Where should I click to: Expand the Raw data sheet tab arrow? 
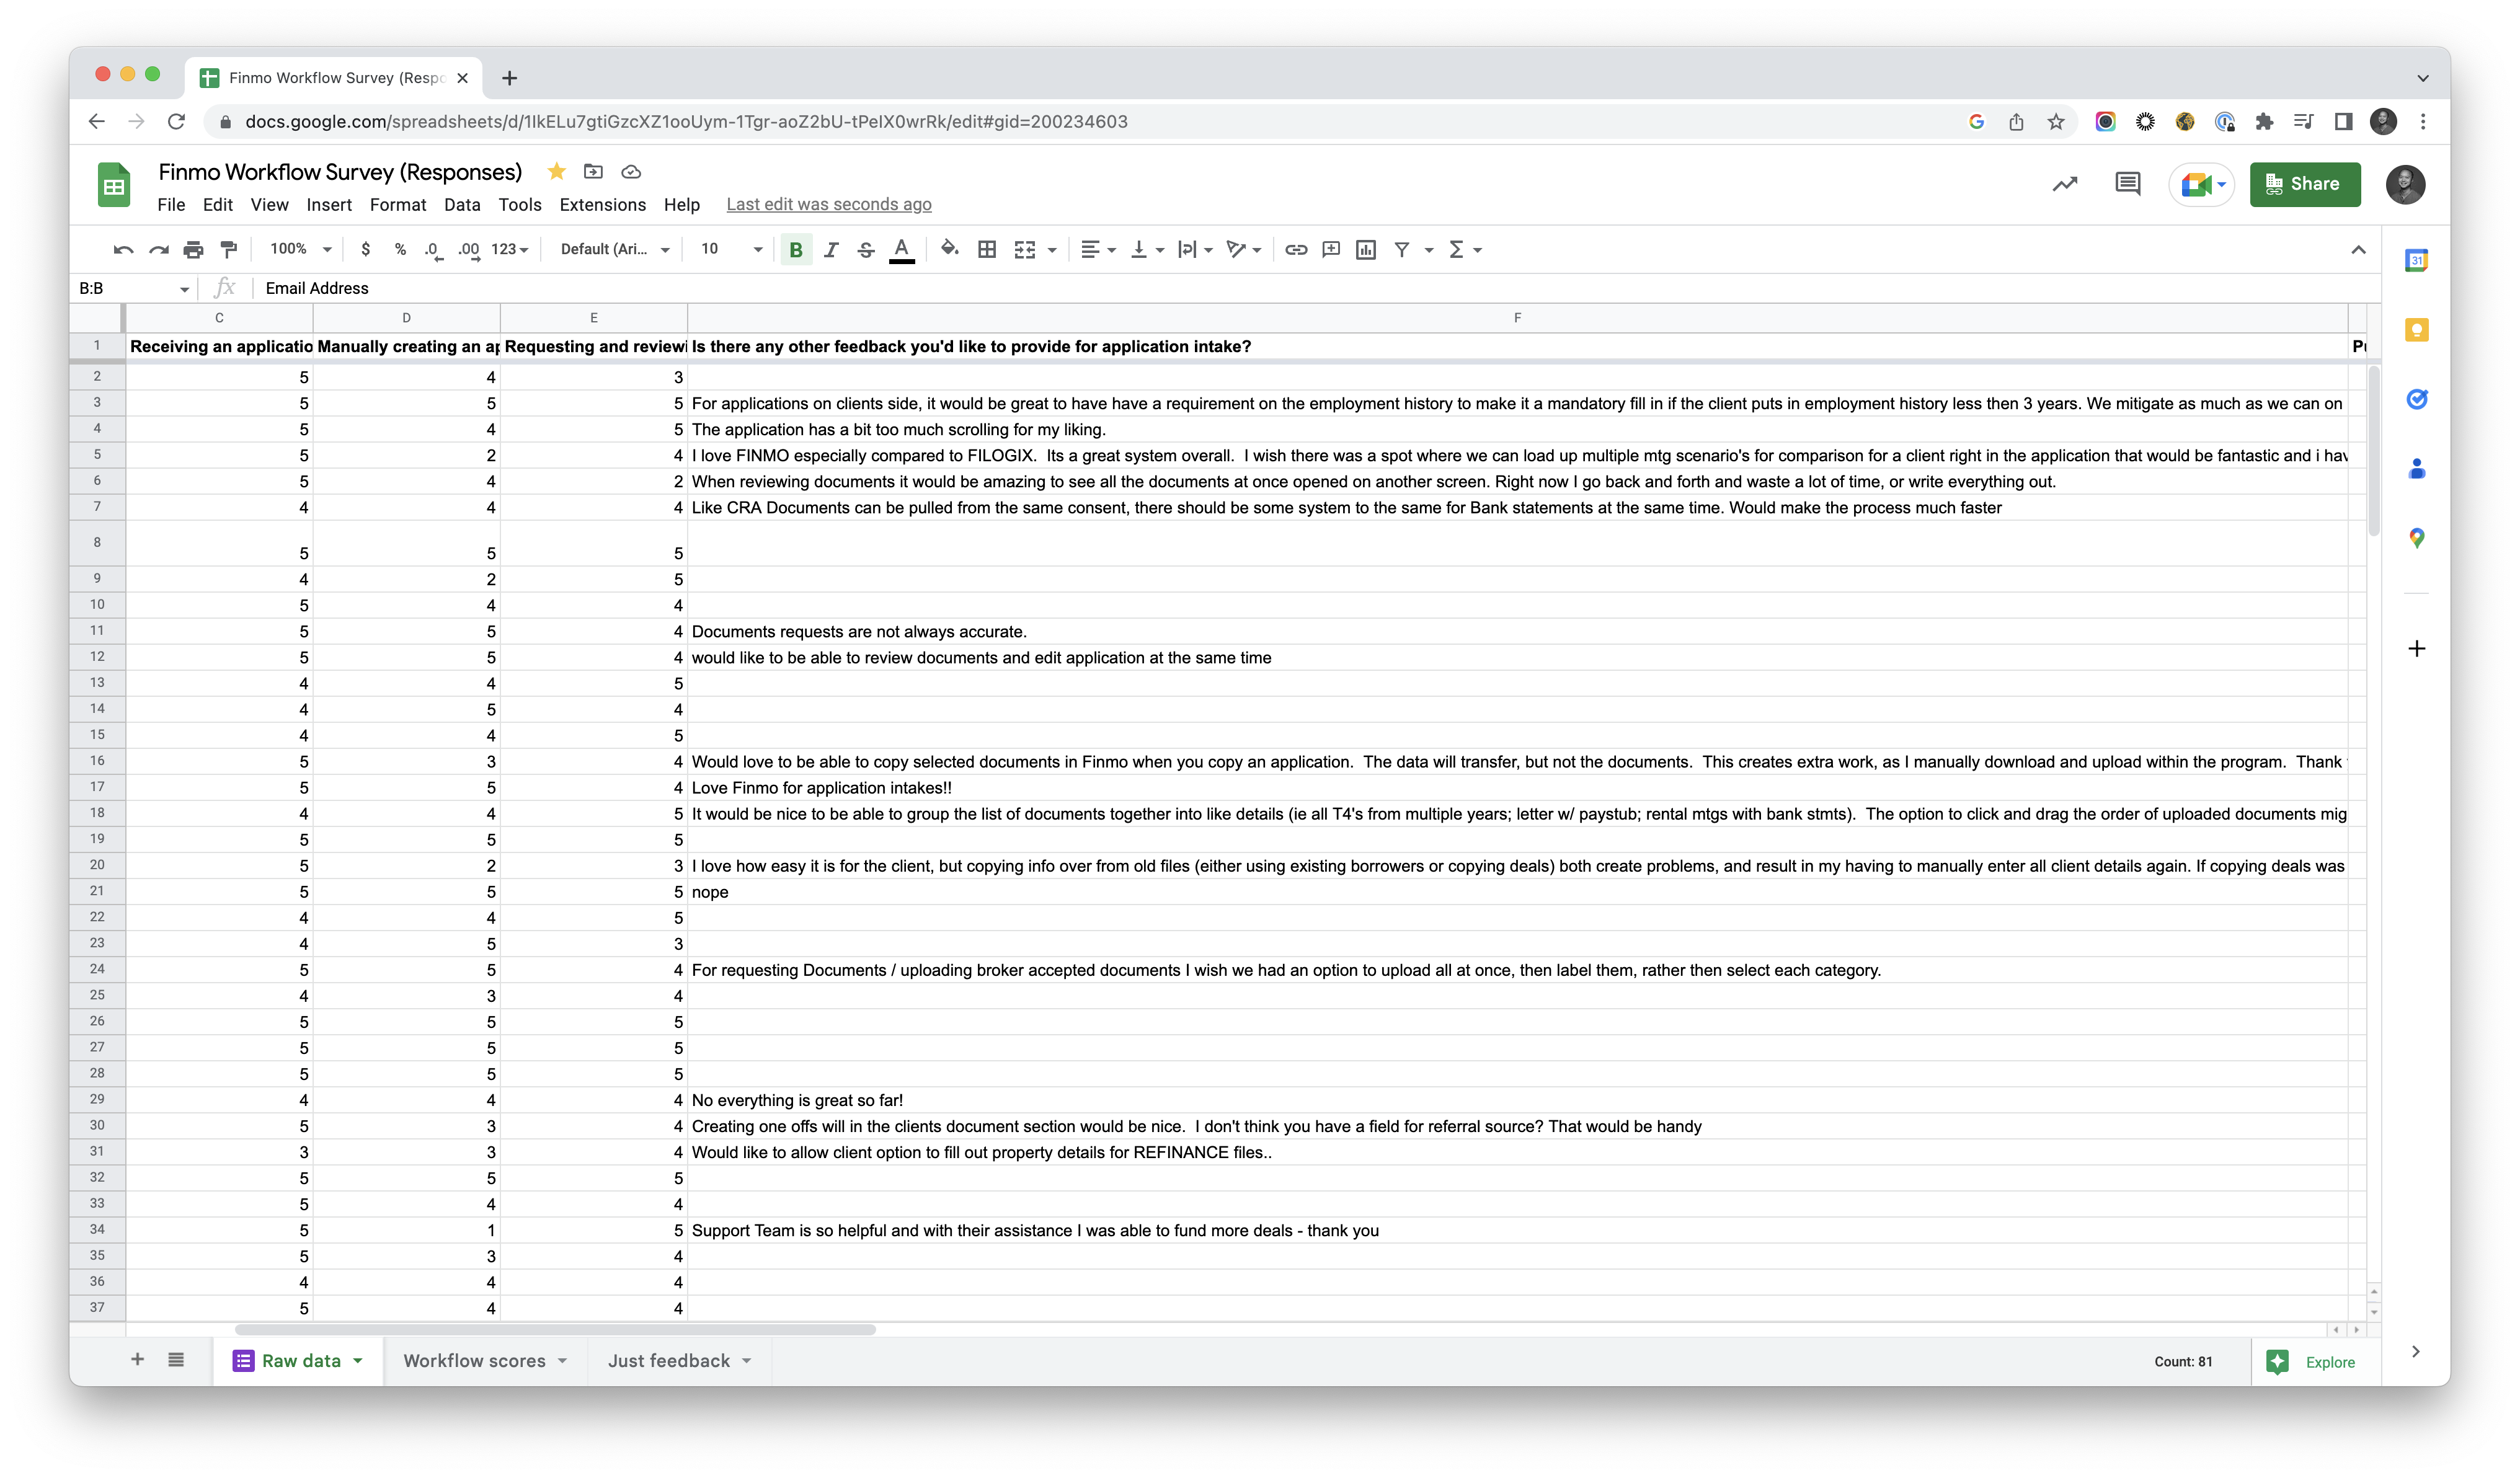click(358, 1361)
